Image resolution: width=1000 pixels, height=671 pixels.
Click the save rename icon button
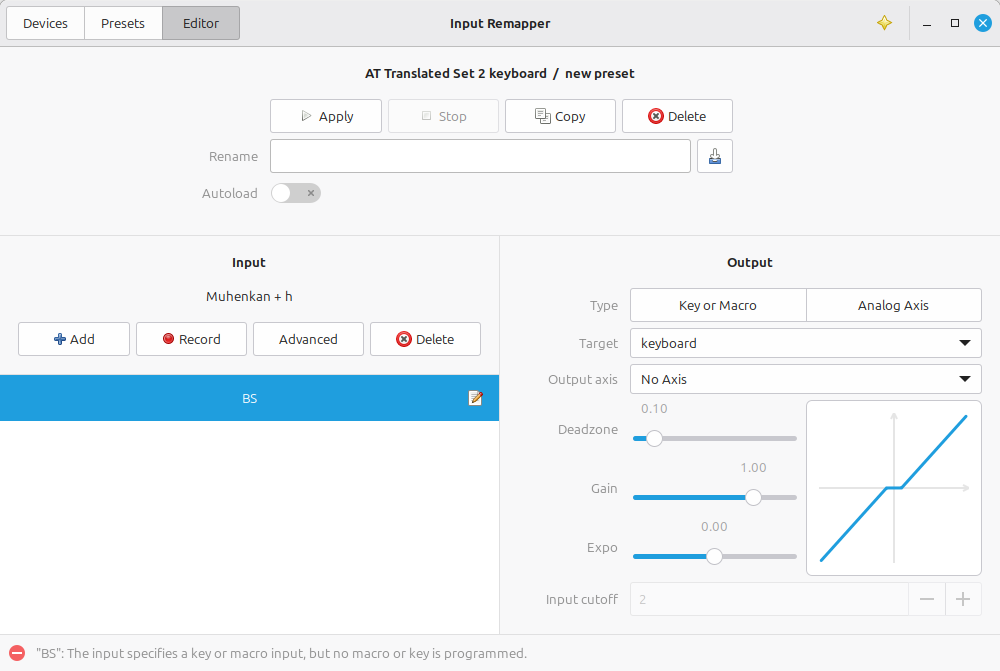click(714, 156)
